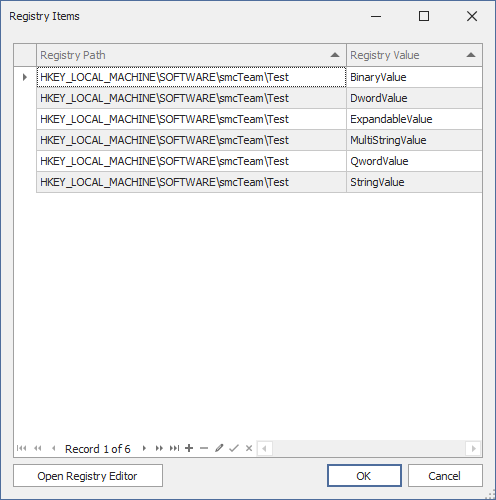Screen dimensions: 496x500
Task: Sort by Registry Value column header
Action: pos(414,55)
